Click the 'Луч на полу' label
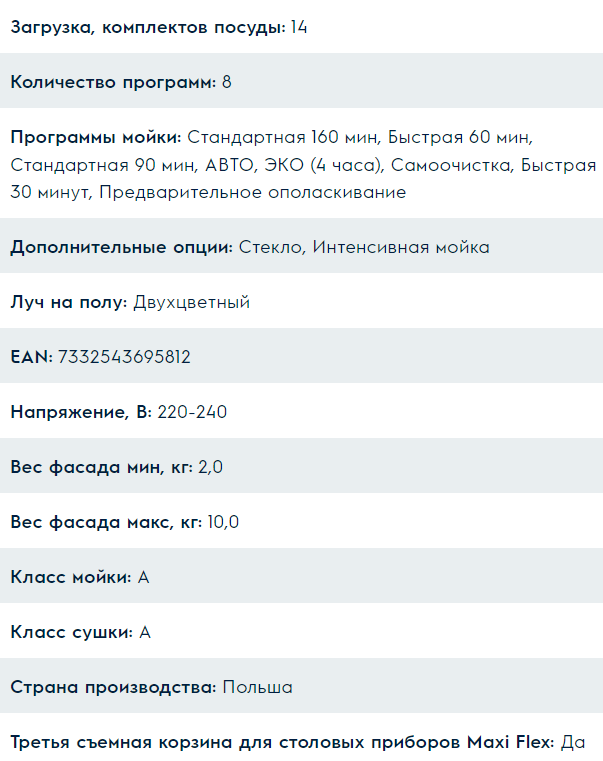 pyautogui.click(x=68, y=302)
